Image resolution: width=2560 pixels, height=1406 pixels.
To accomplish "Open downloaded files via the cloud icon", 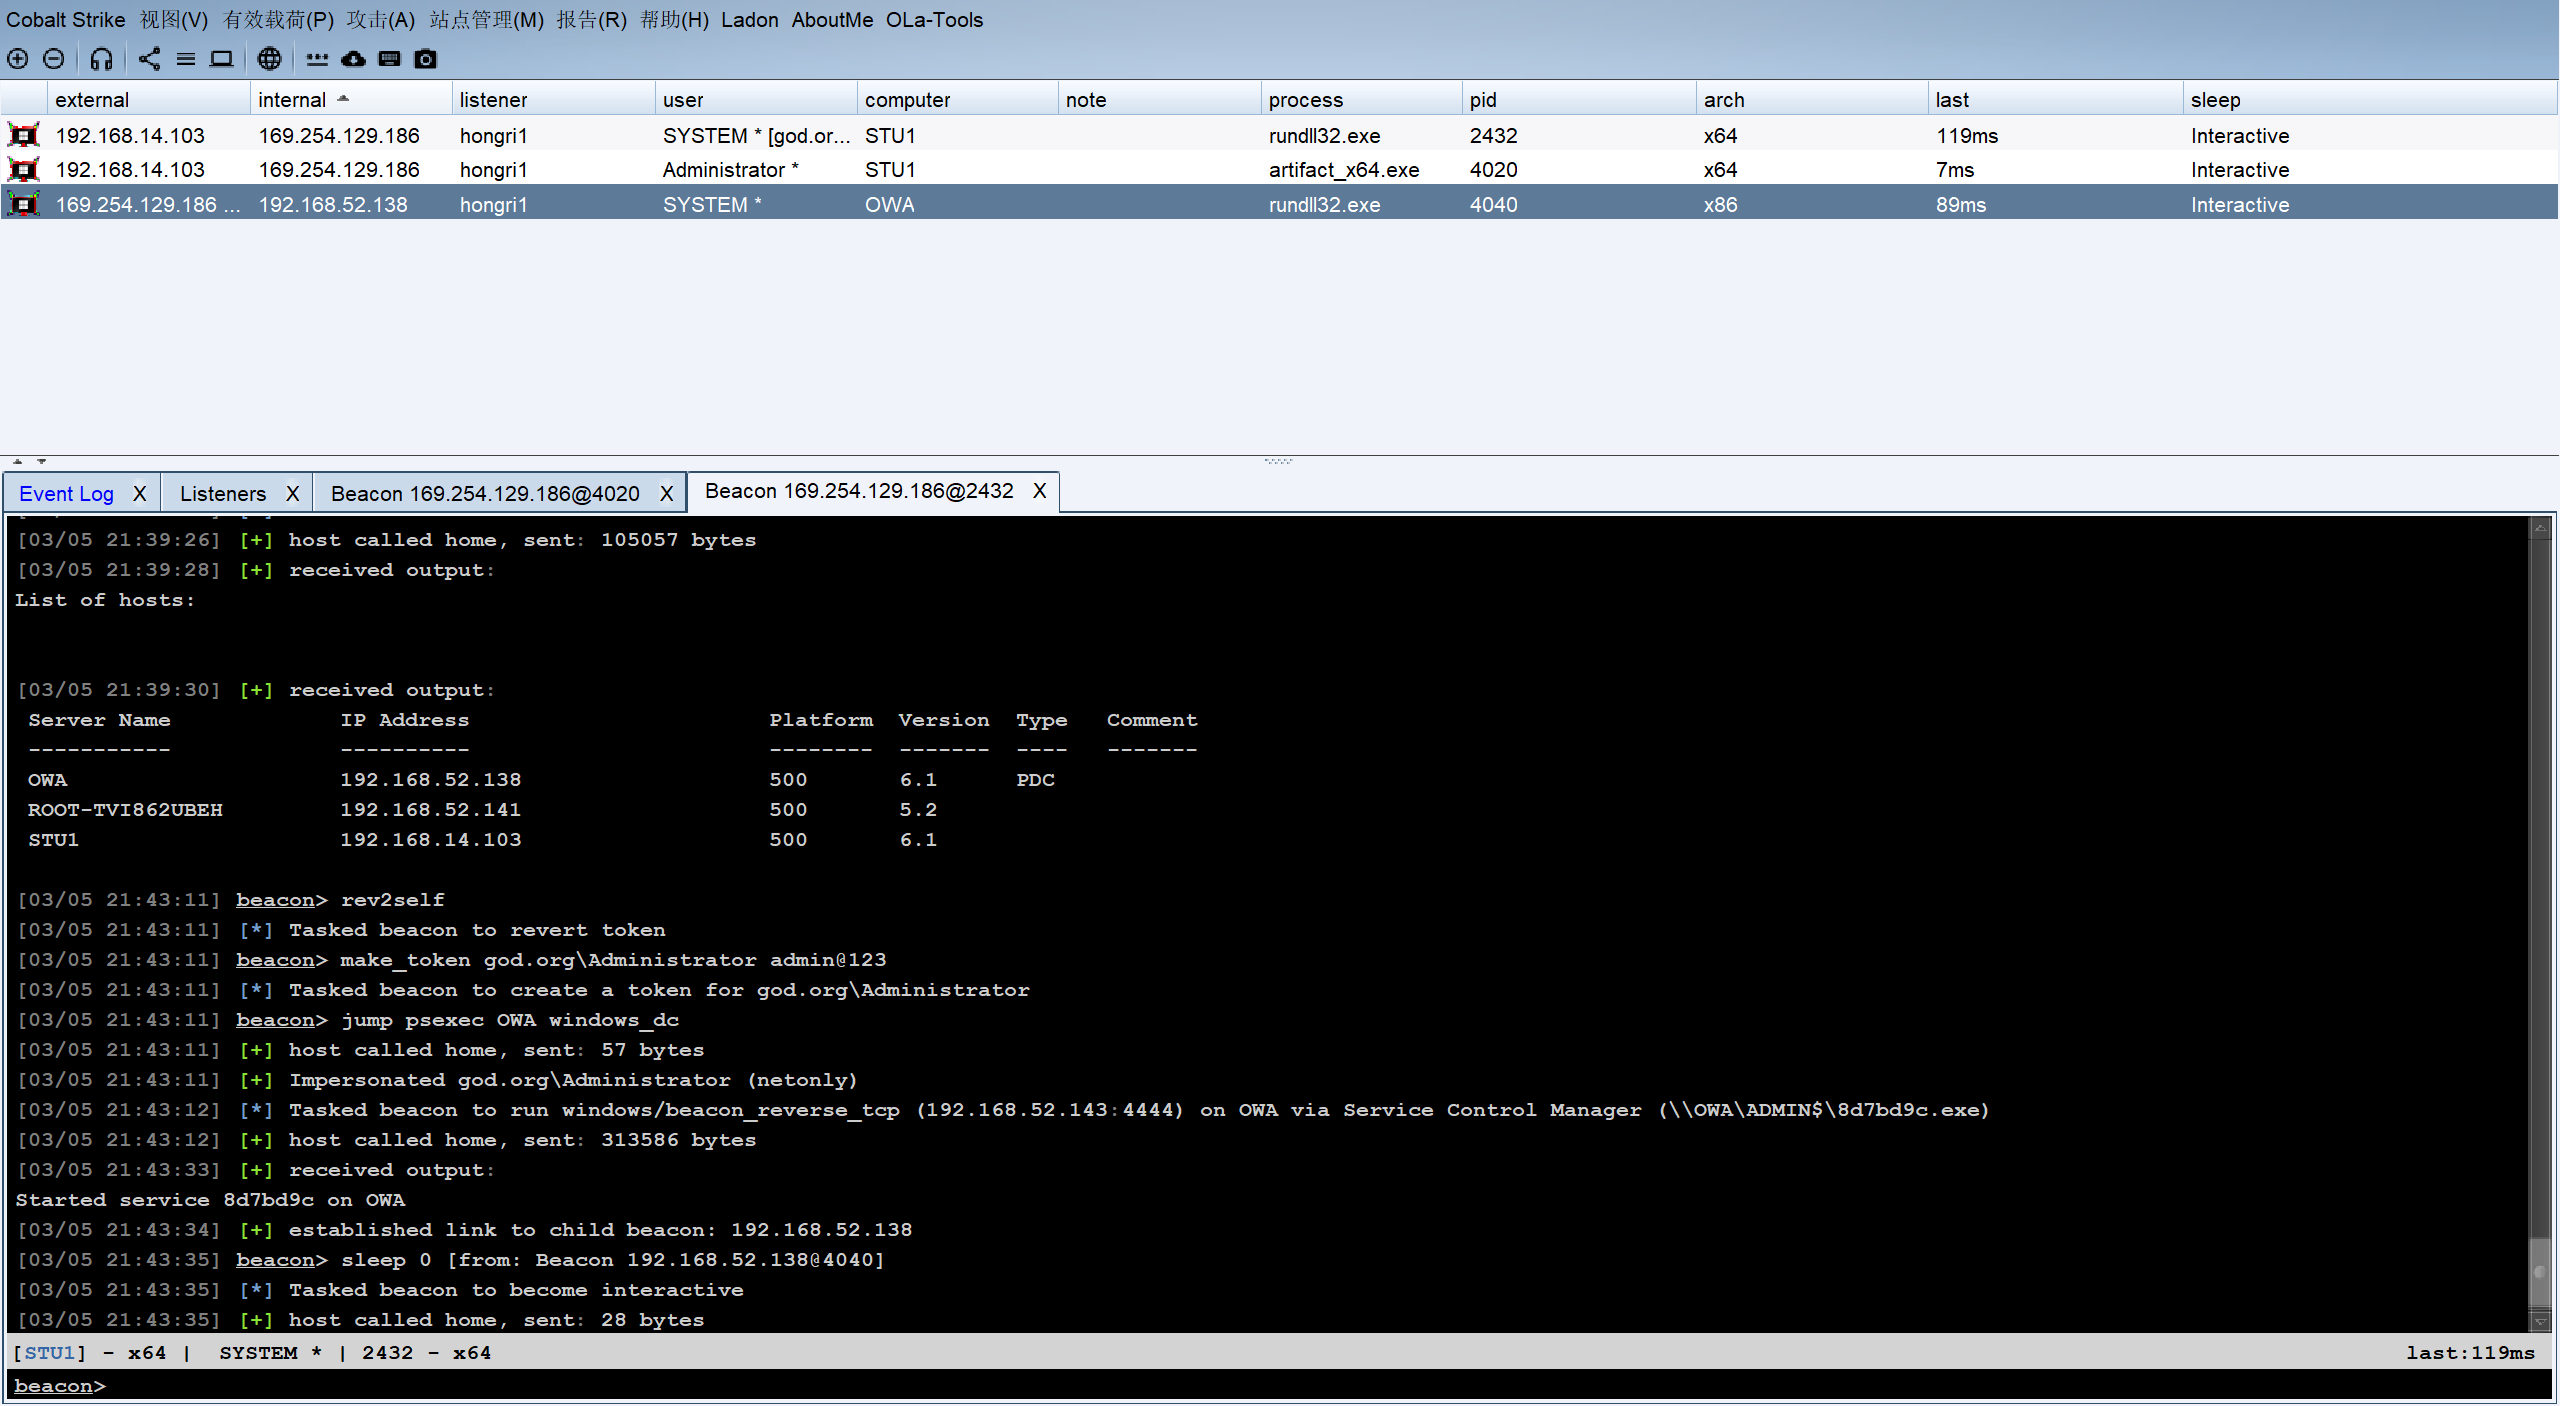I will [x=353, y=59].
